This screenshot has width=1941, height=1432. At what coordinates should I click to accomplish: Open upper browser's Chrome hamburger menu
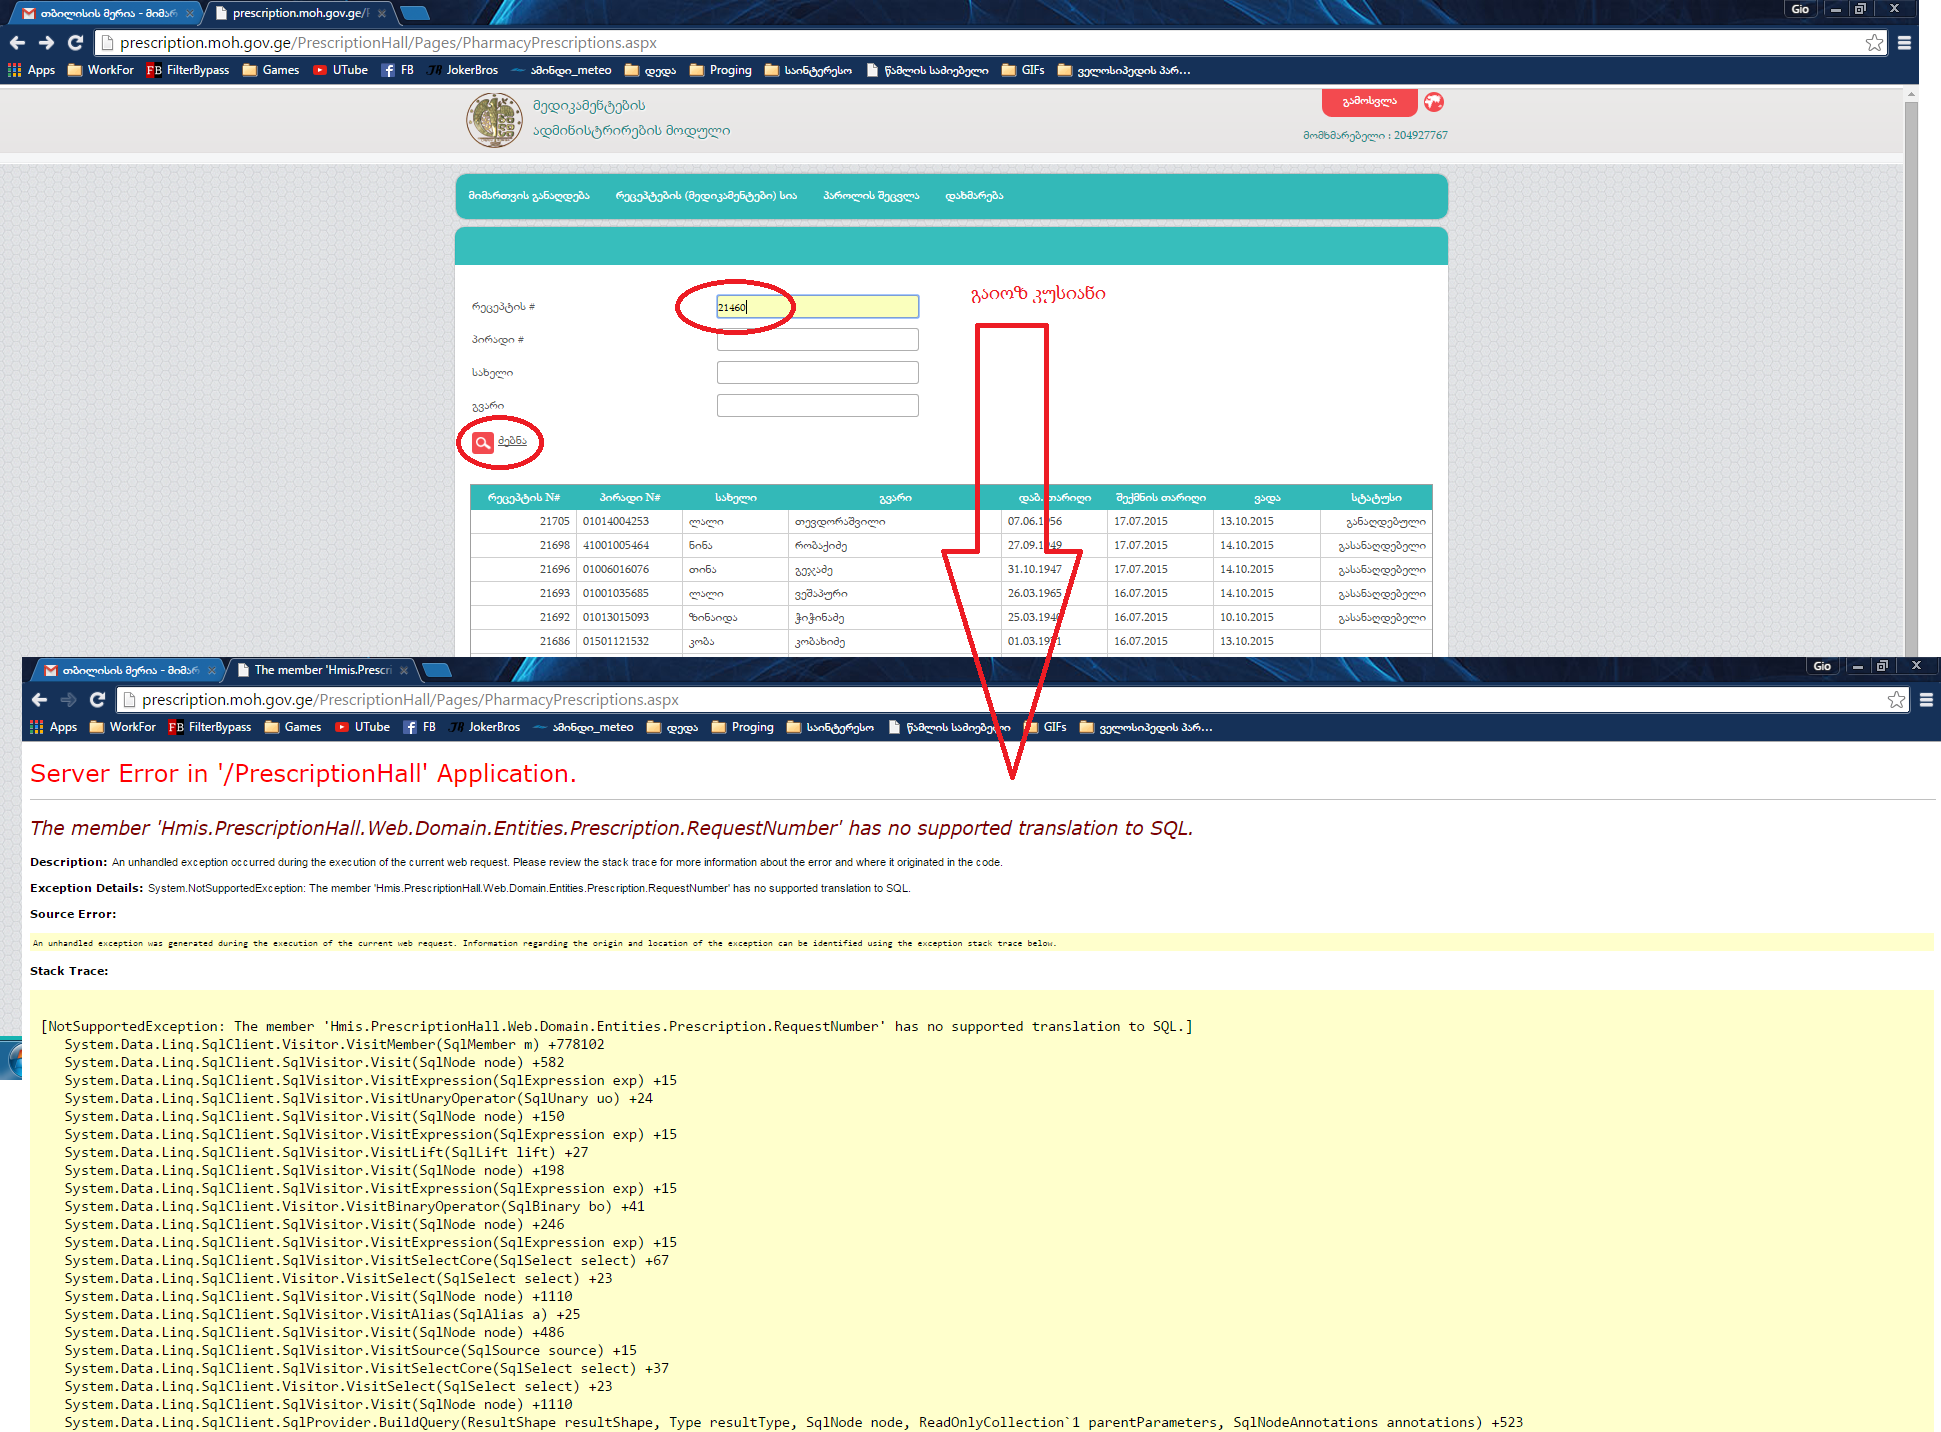coord(1904,43)
